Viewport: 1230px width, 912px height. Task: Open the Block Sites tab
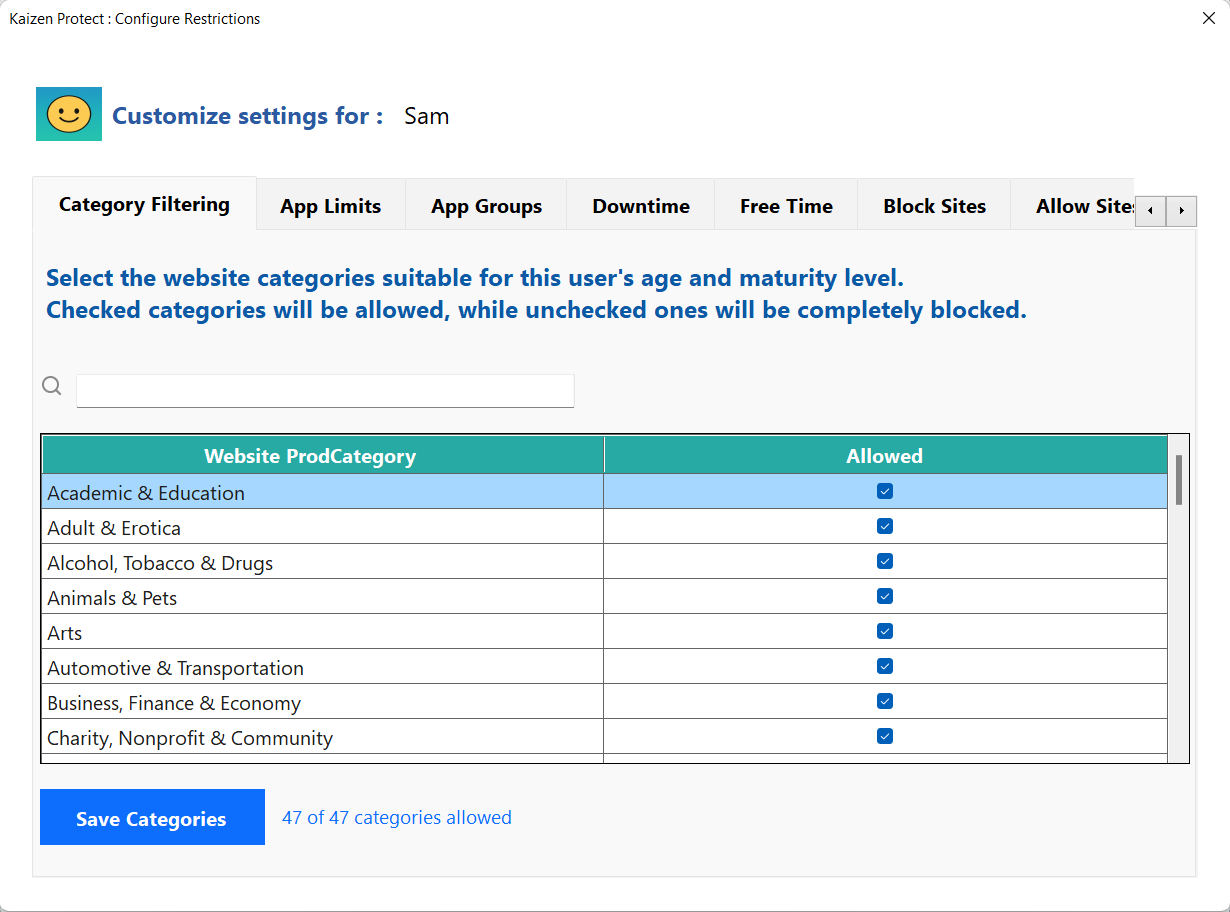pos(934,205)
